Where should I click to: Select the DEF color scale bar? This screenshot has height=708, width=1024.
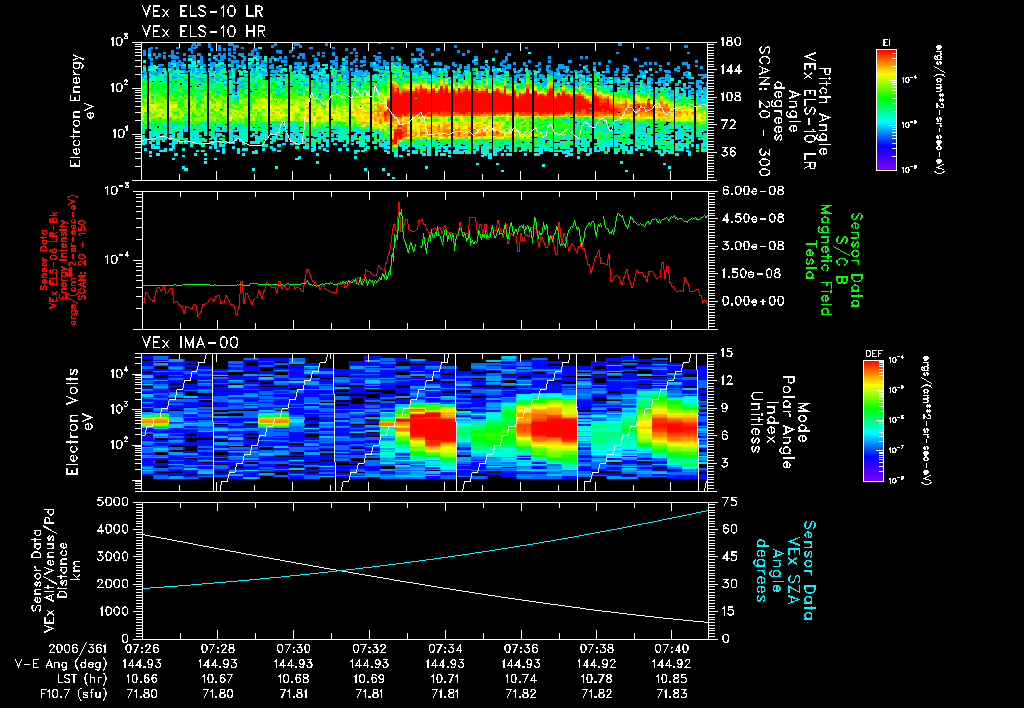(x=873, y=421)
